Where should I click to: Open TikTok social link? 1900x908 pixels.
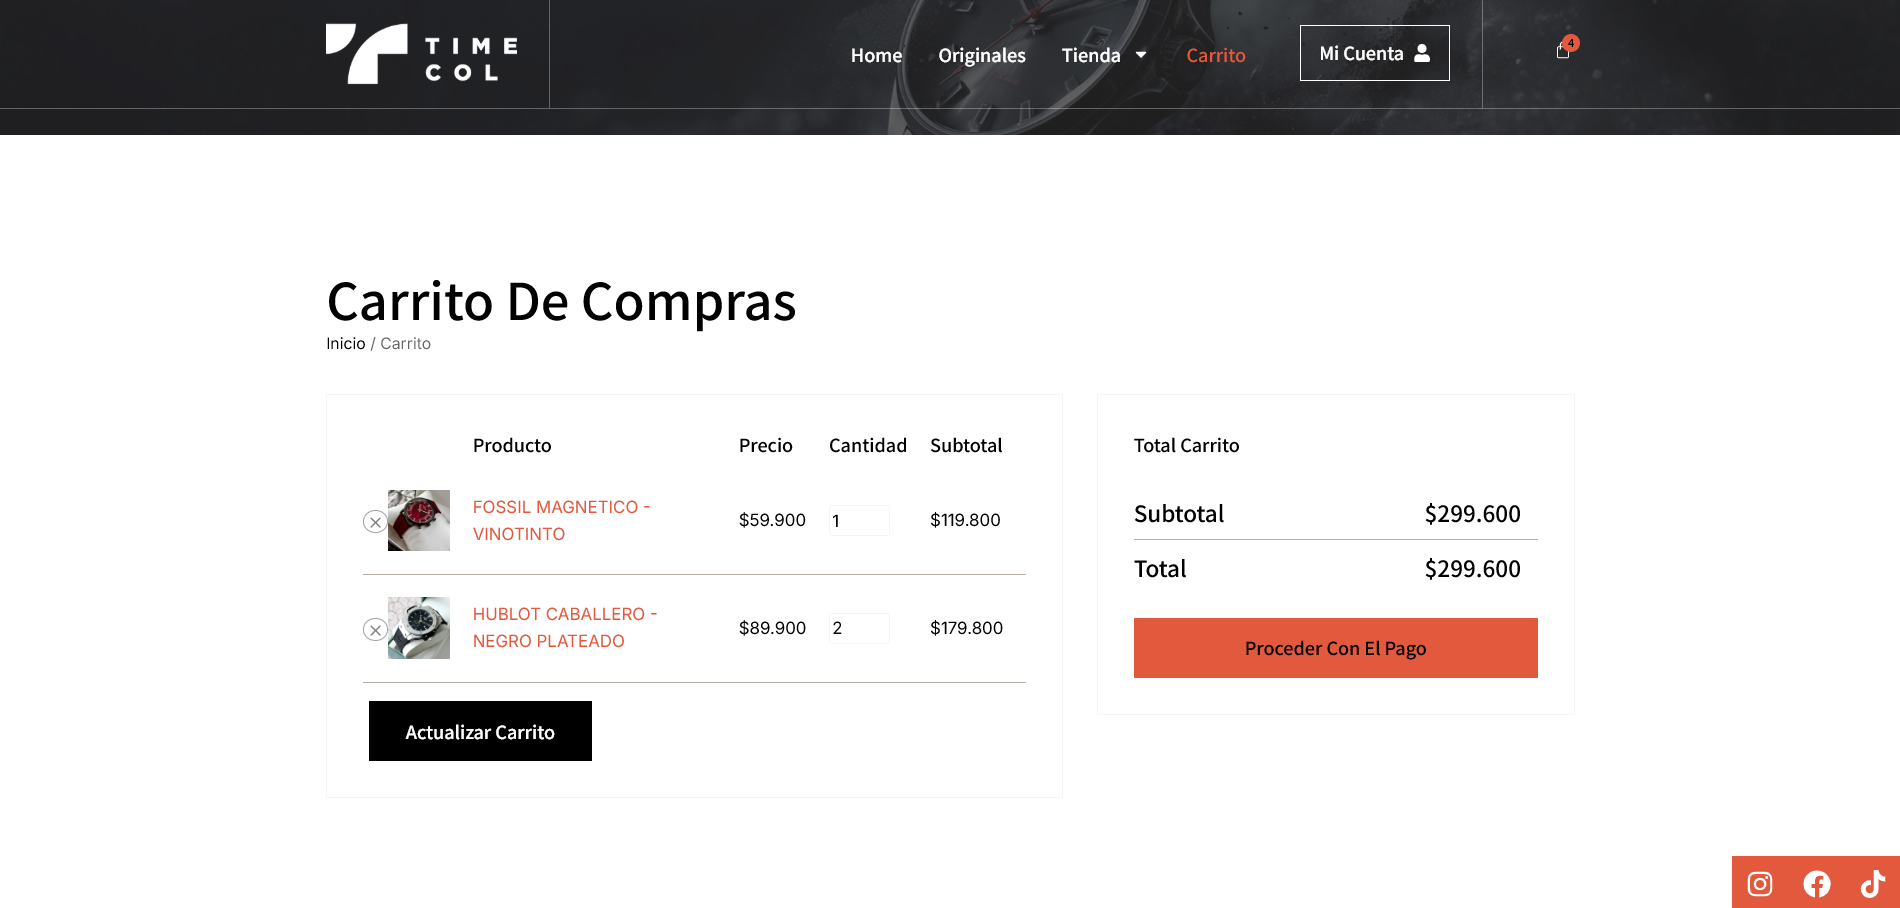tap(1872, 884)
